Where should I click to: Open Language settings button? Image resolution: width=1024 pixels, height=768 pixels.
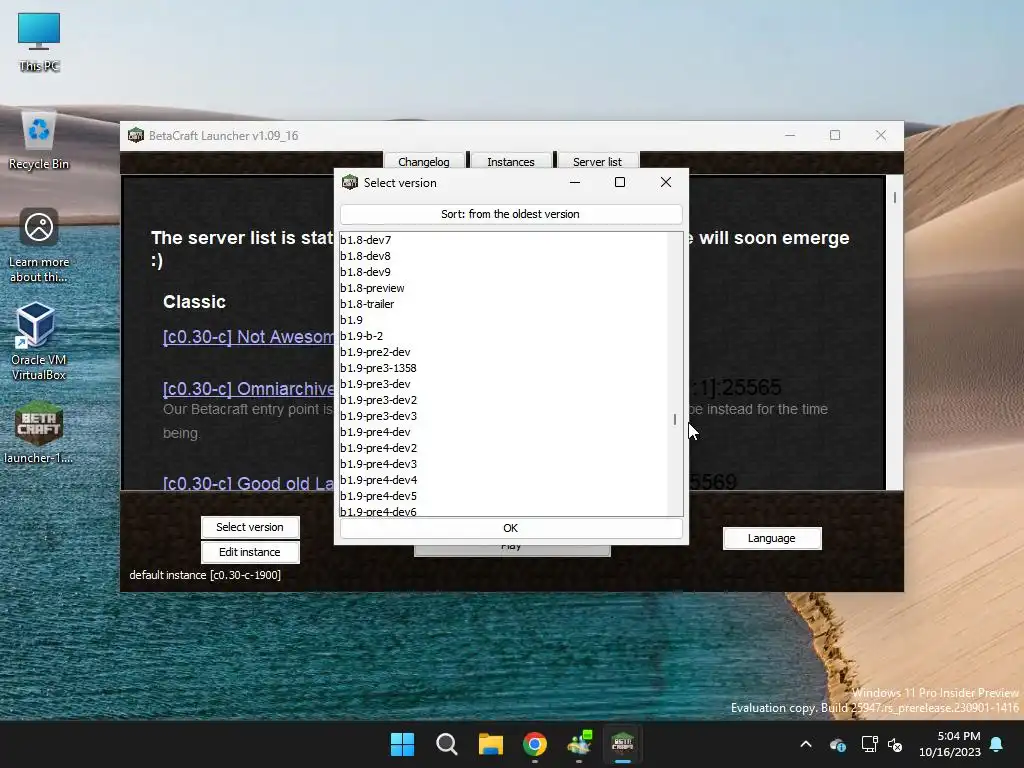(772, 538)
